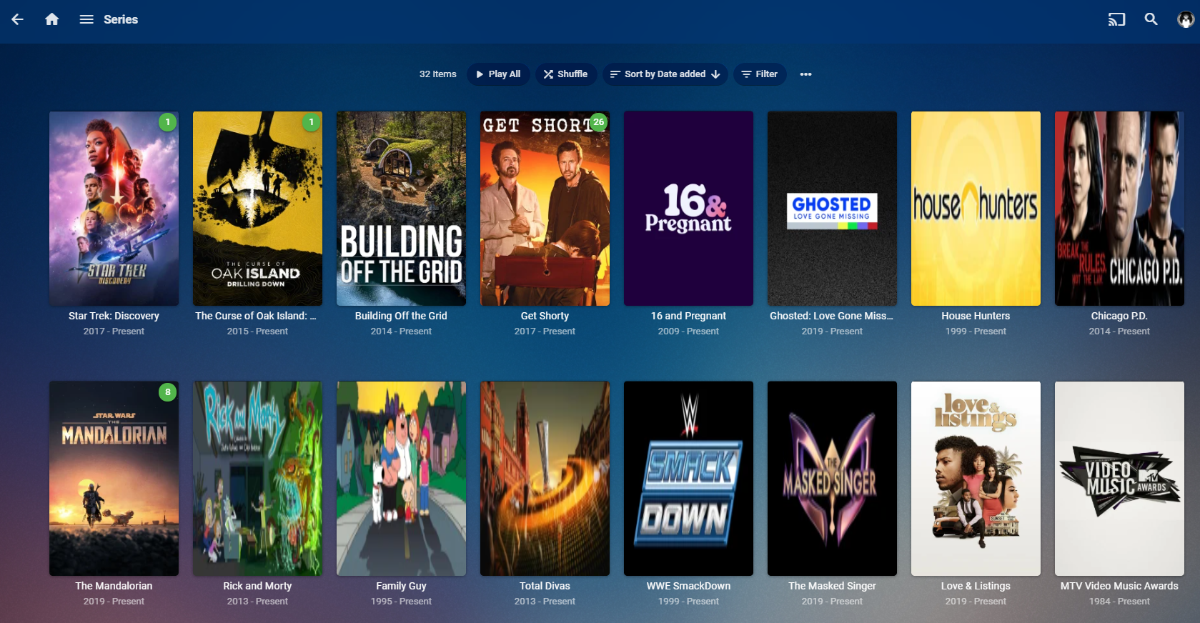
Task: Click the home icon in the header
Action: coord(51,18)
